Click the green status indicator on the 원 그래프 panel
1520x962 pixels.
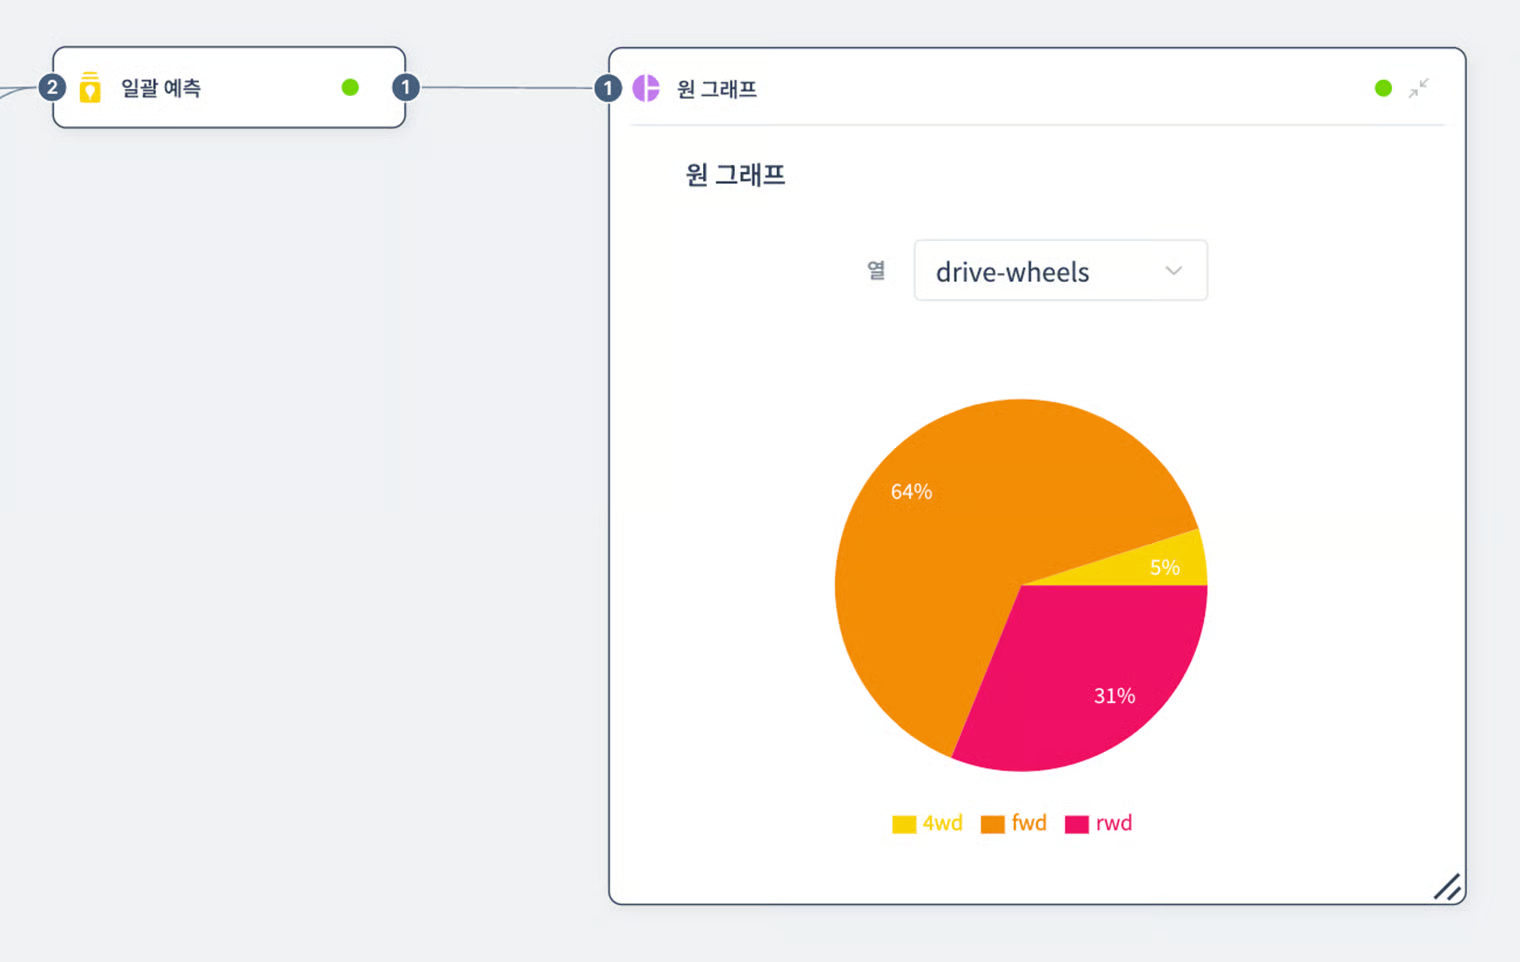coord(1383,88)
